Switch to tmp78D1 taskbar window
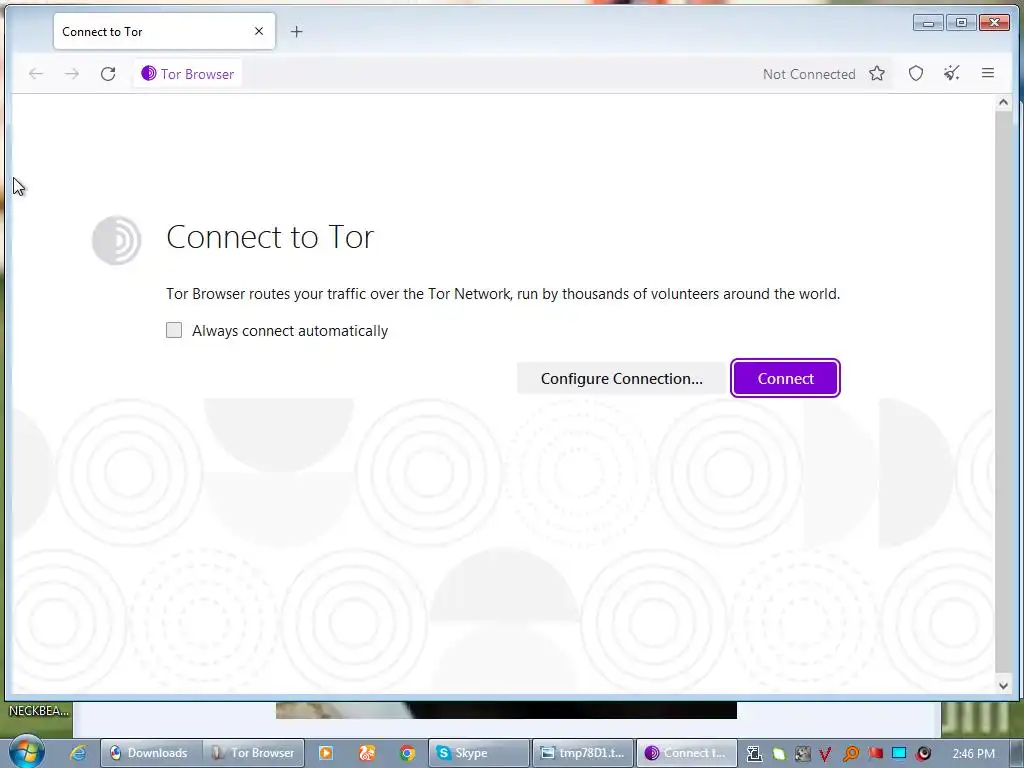1024x768 pixels. pos(583,754)
